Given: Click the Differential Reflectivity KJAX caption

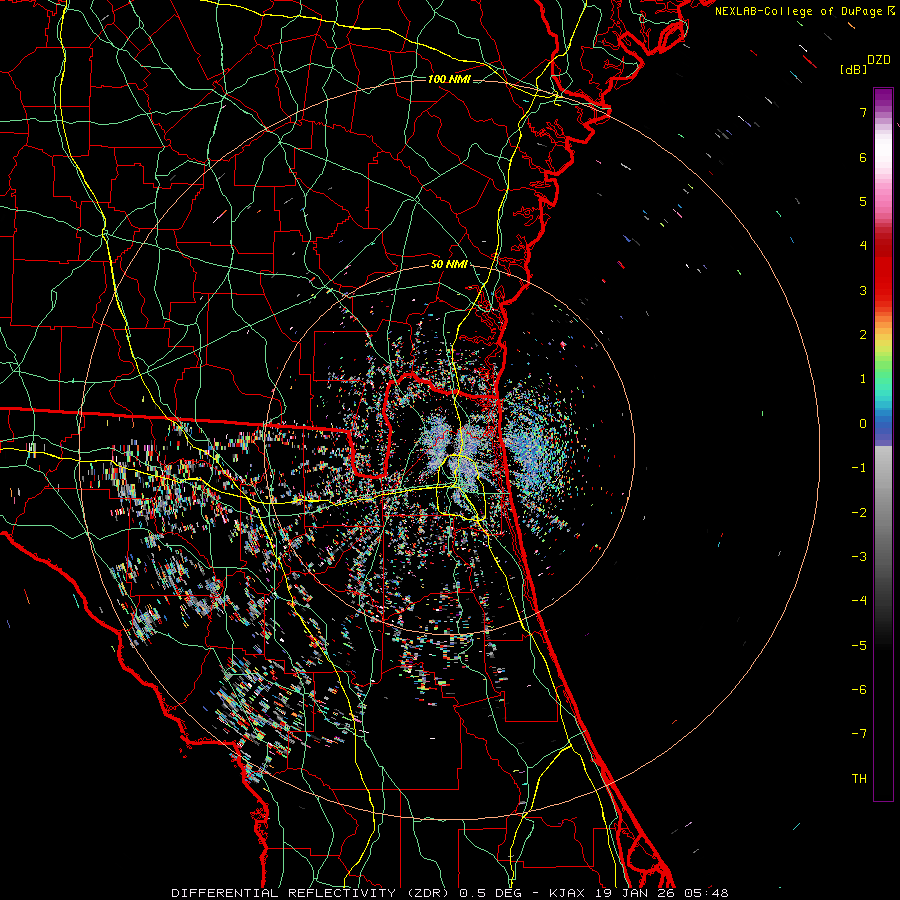Looking at the screenshot, I should click(450, 893).
